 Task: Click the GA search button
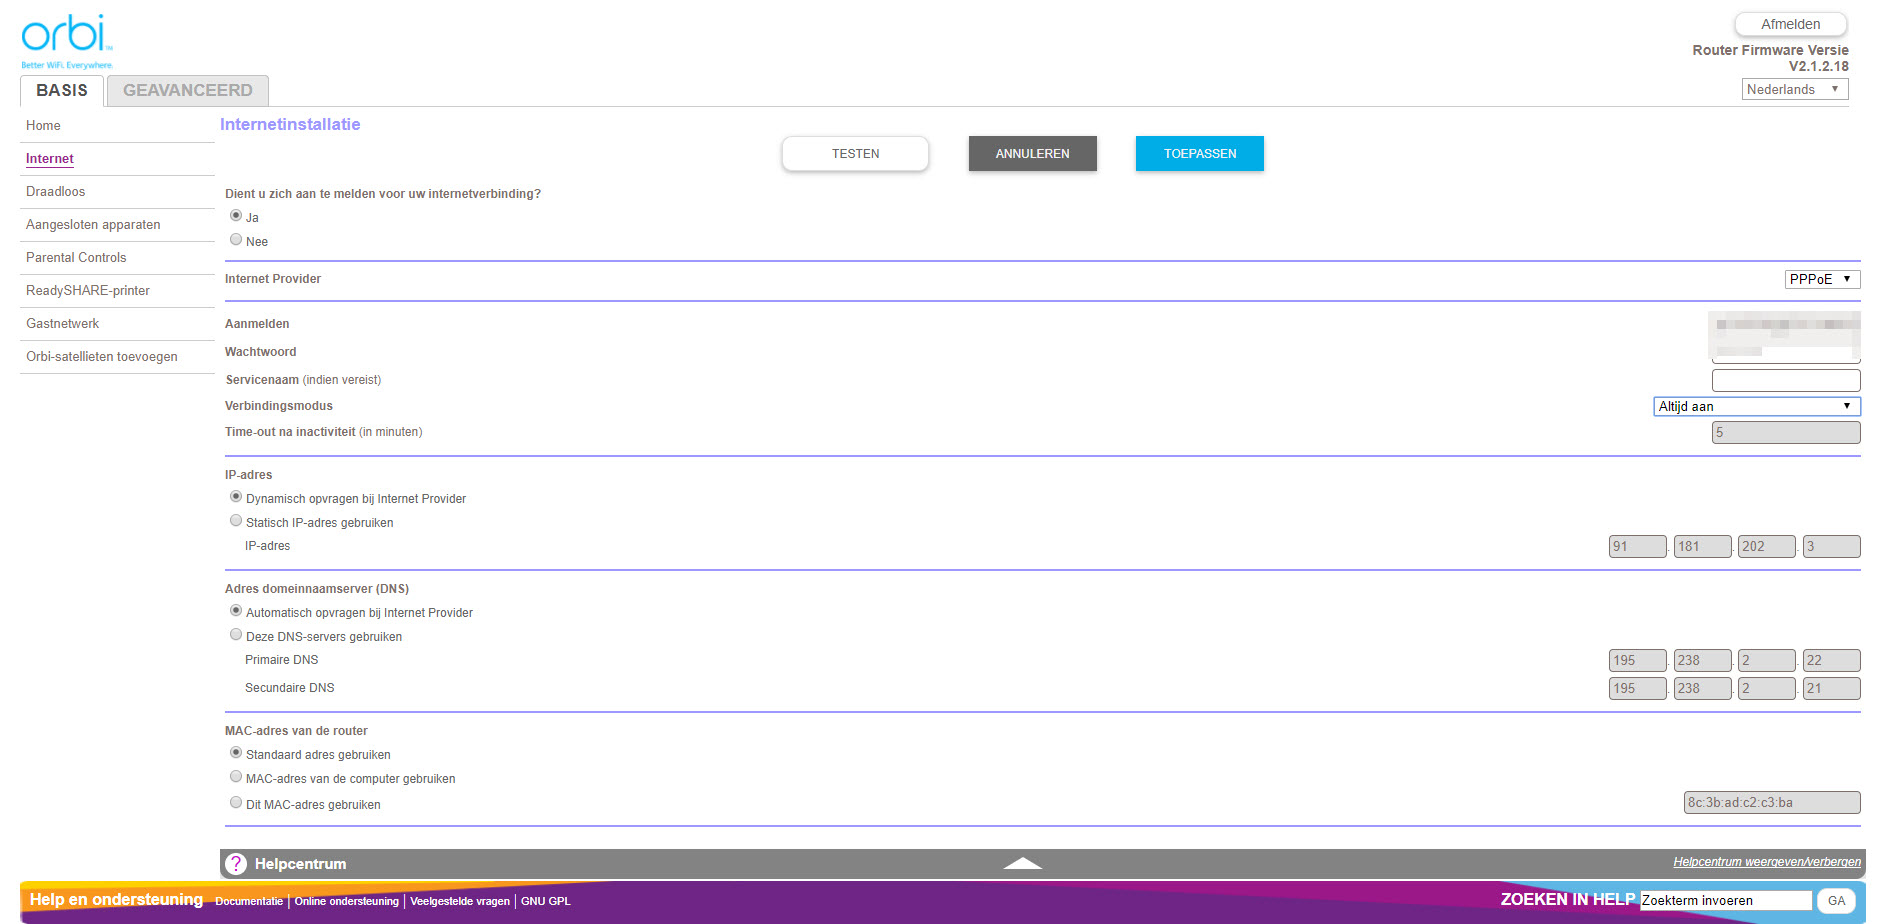[1836, 901]
